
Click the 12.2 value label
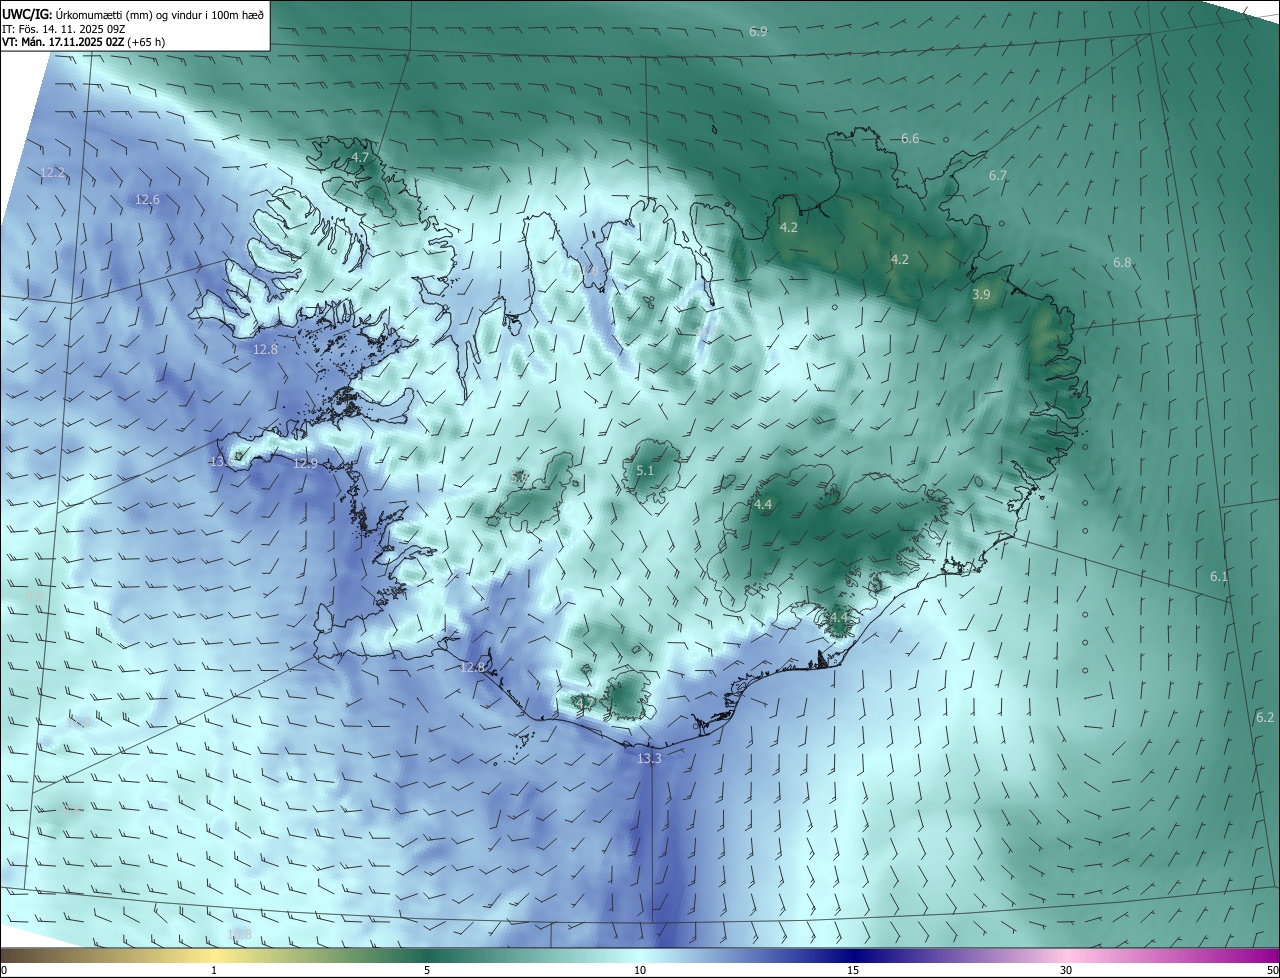tap(53, 173)
